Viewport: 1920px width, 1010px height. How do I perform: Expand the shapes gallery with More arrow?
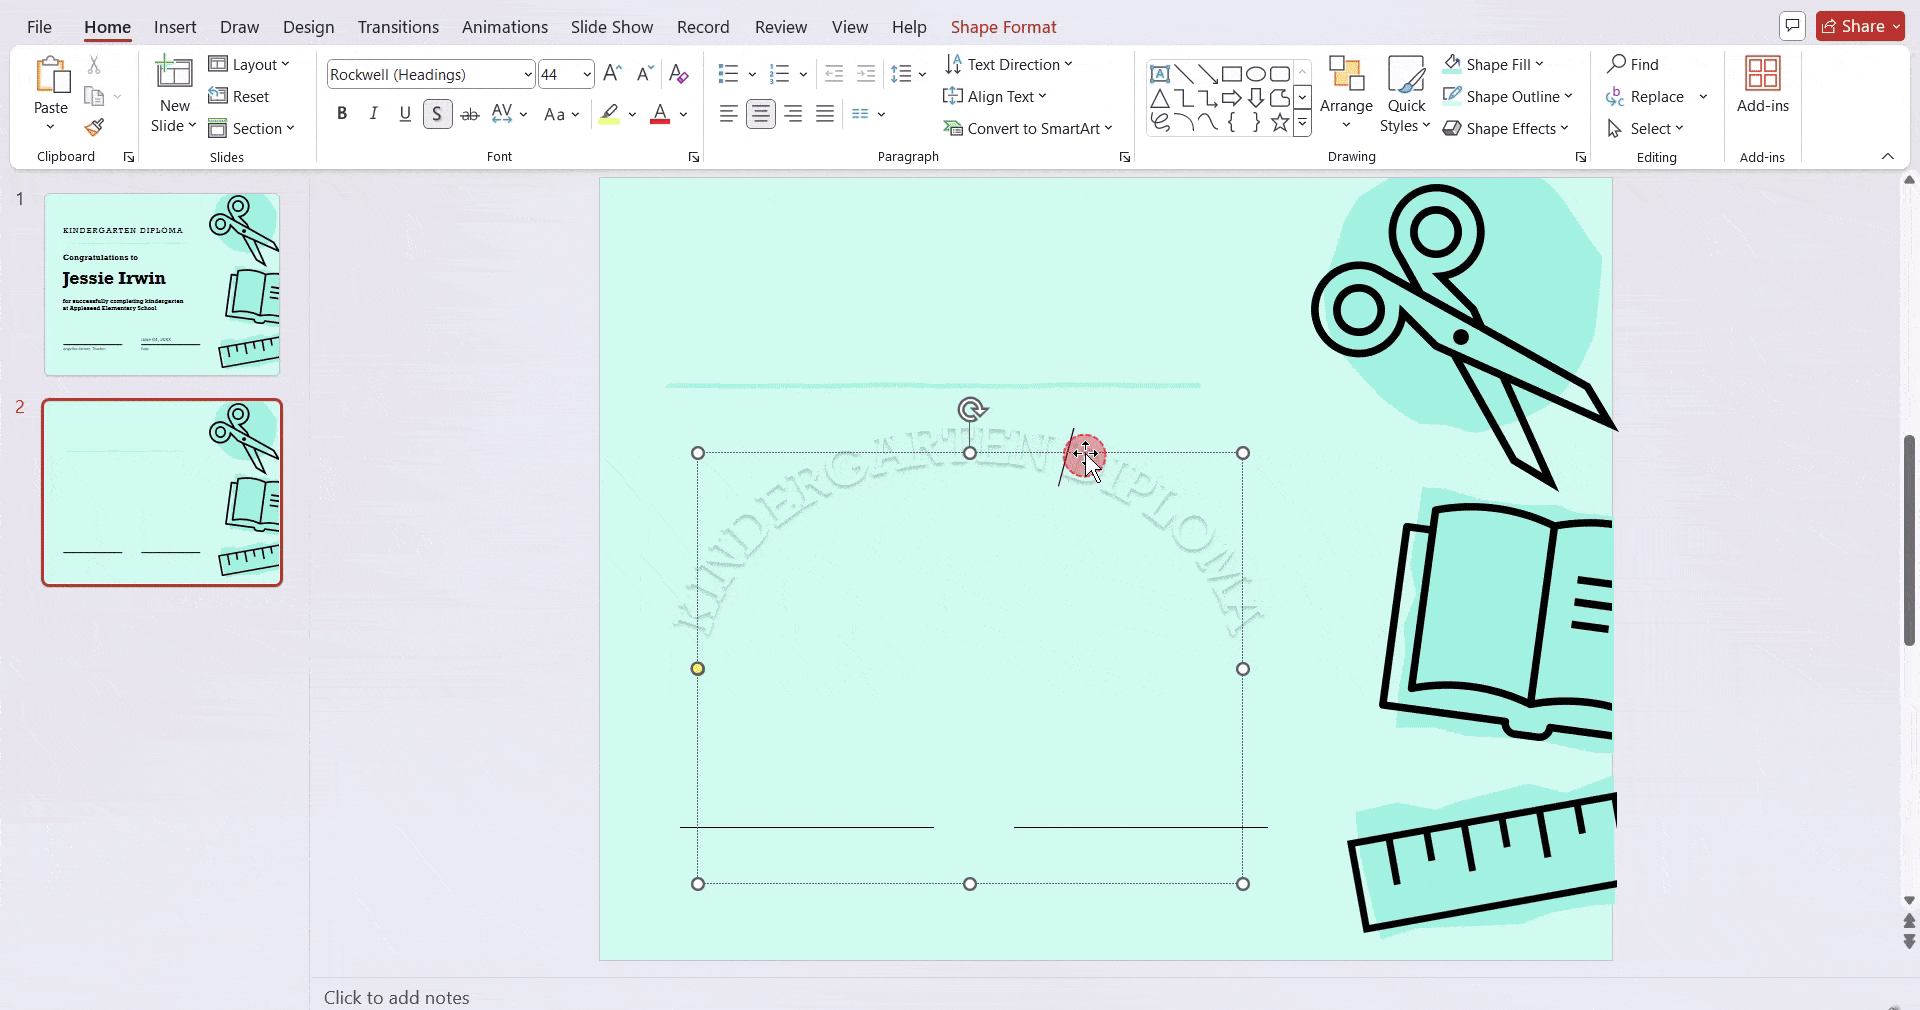point(1303,122)
